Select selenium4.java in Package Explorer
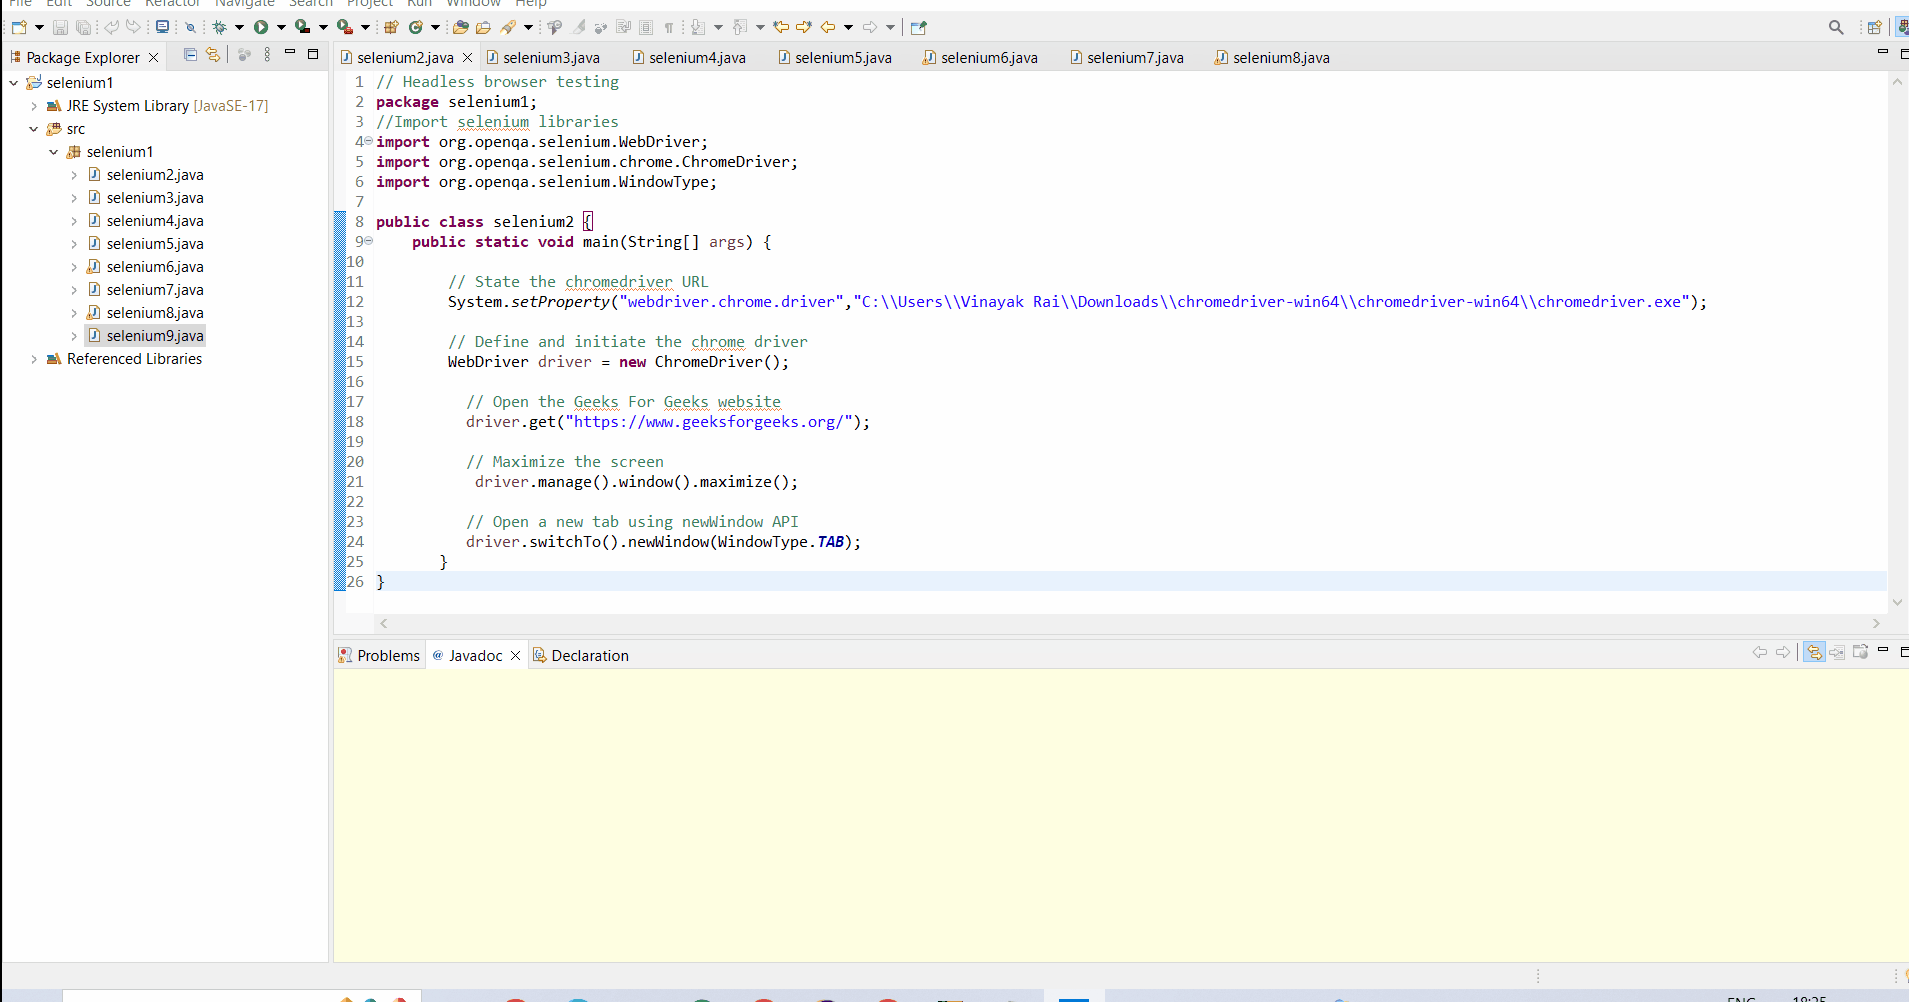Viewport: 1909px width, 1002px height. tap(155, 221)
